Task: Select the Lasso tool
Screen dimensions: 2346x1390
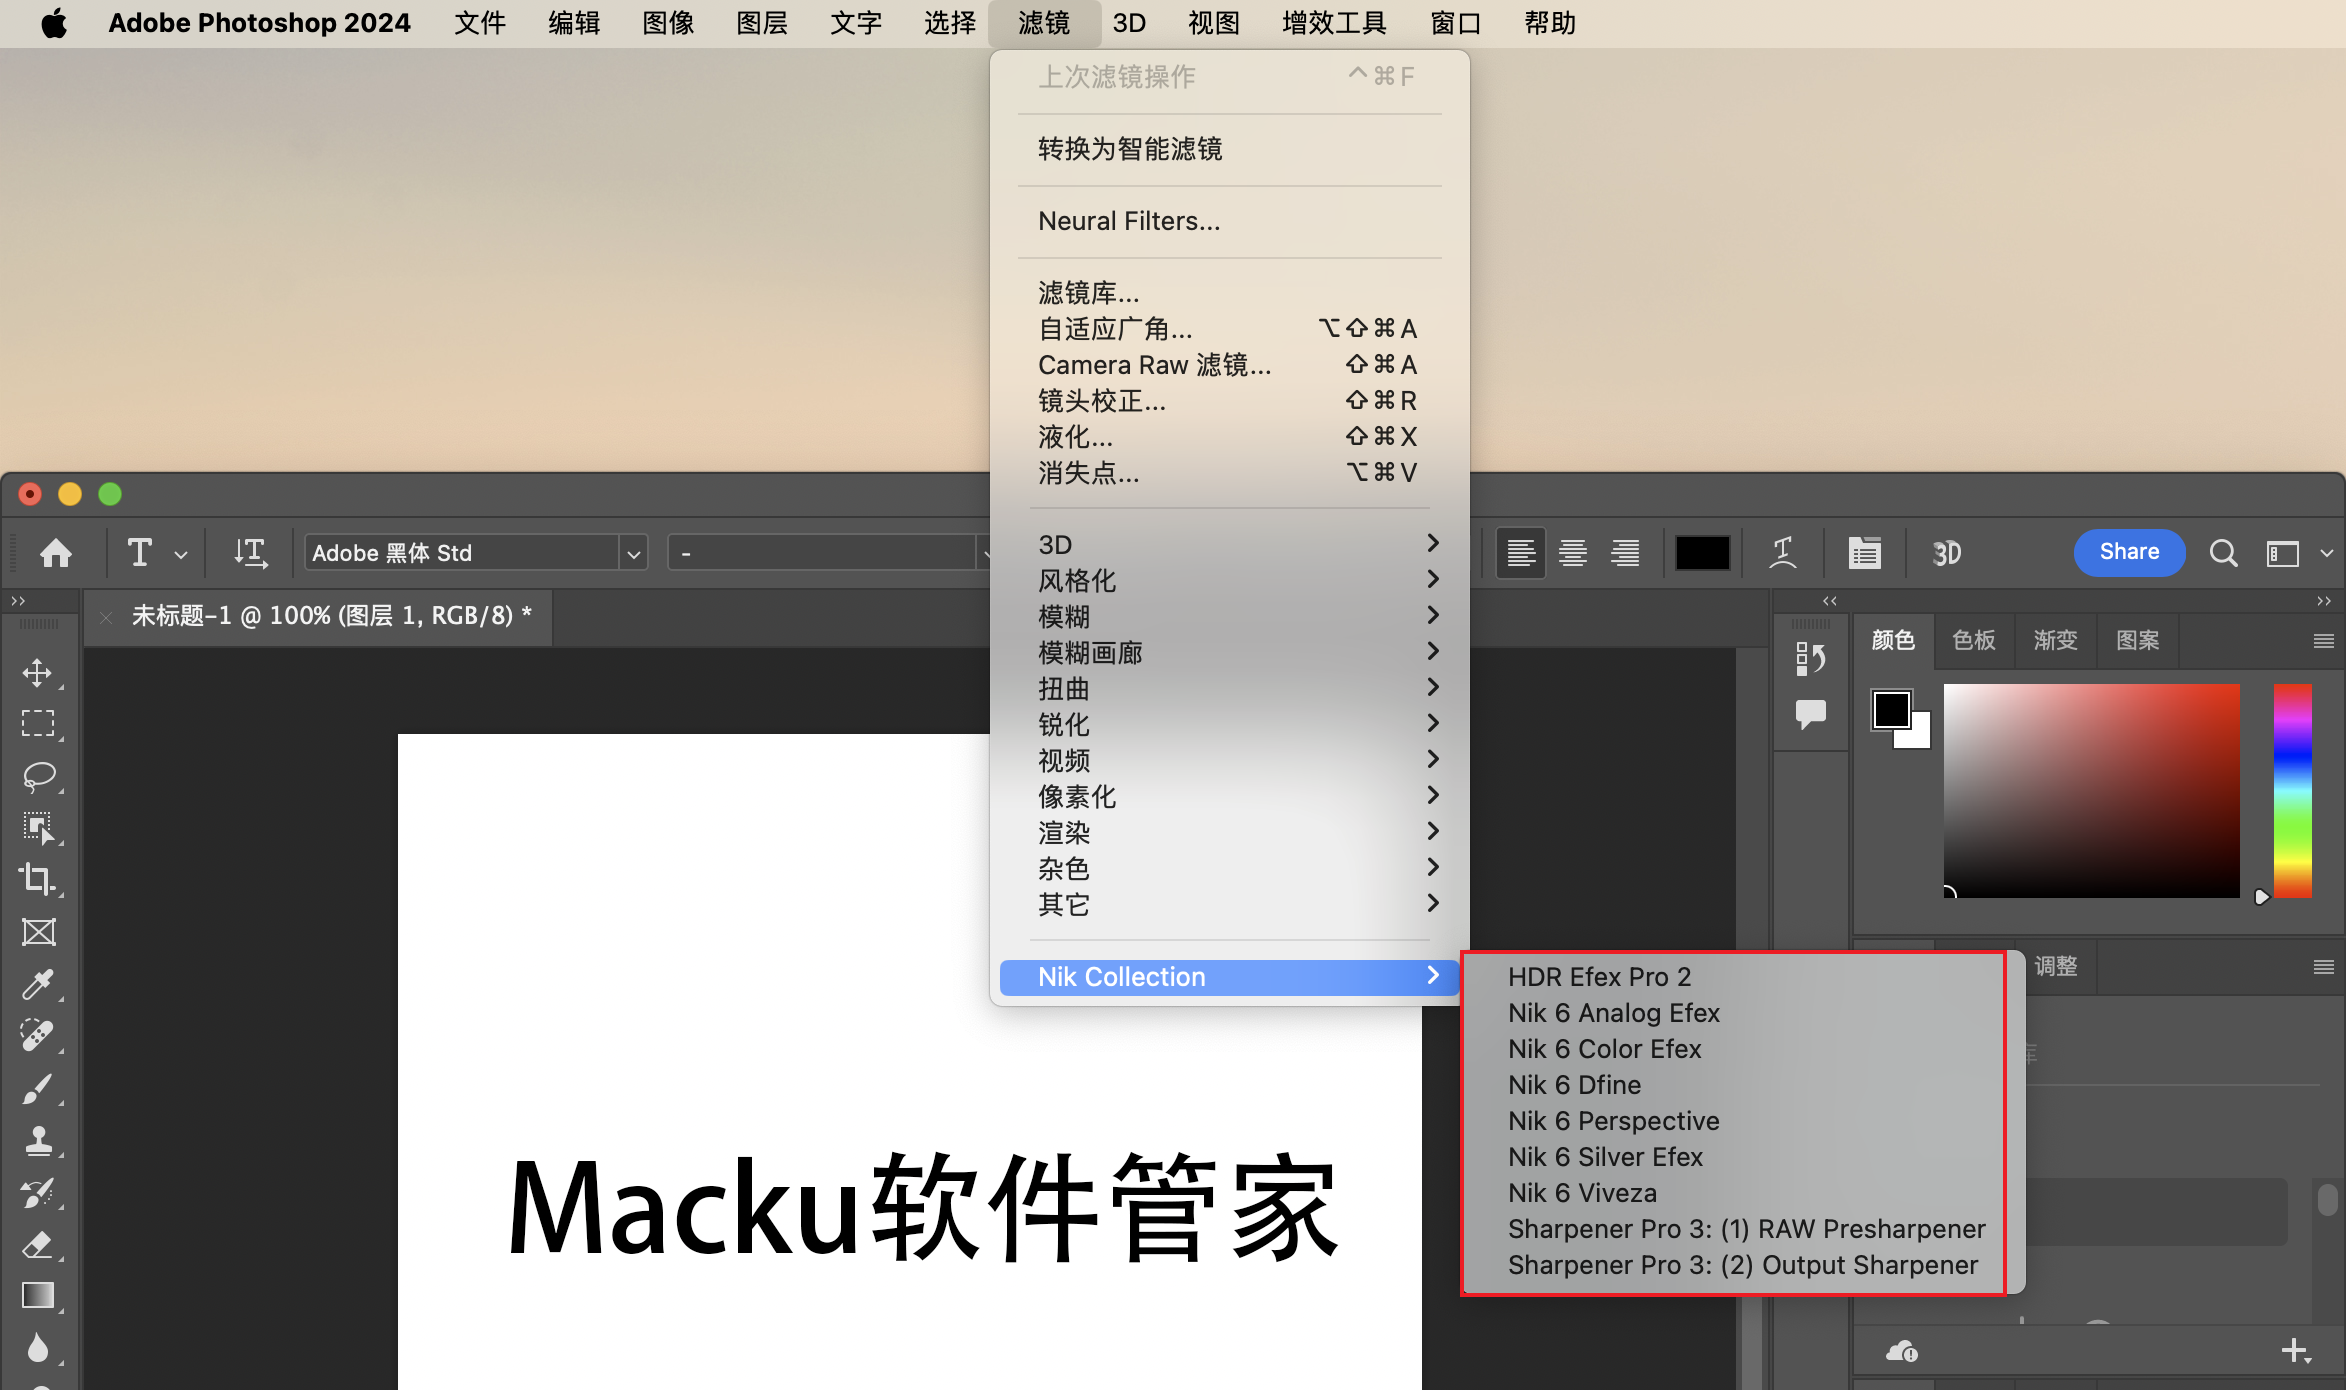Action: click(x=38, y=776)
